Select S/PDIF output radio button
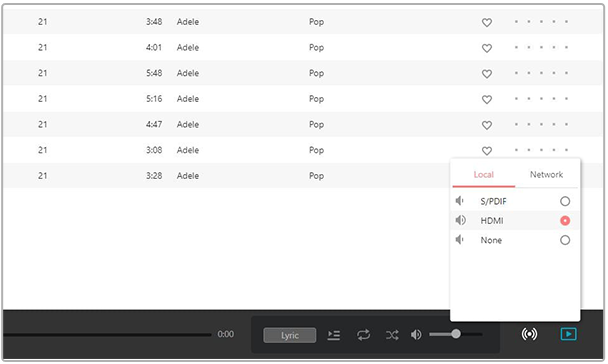 click(565, 201)
